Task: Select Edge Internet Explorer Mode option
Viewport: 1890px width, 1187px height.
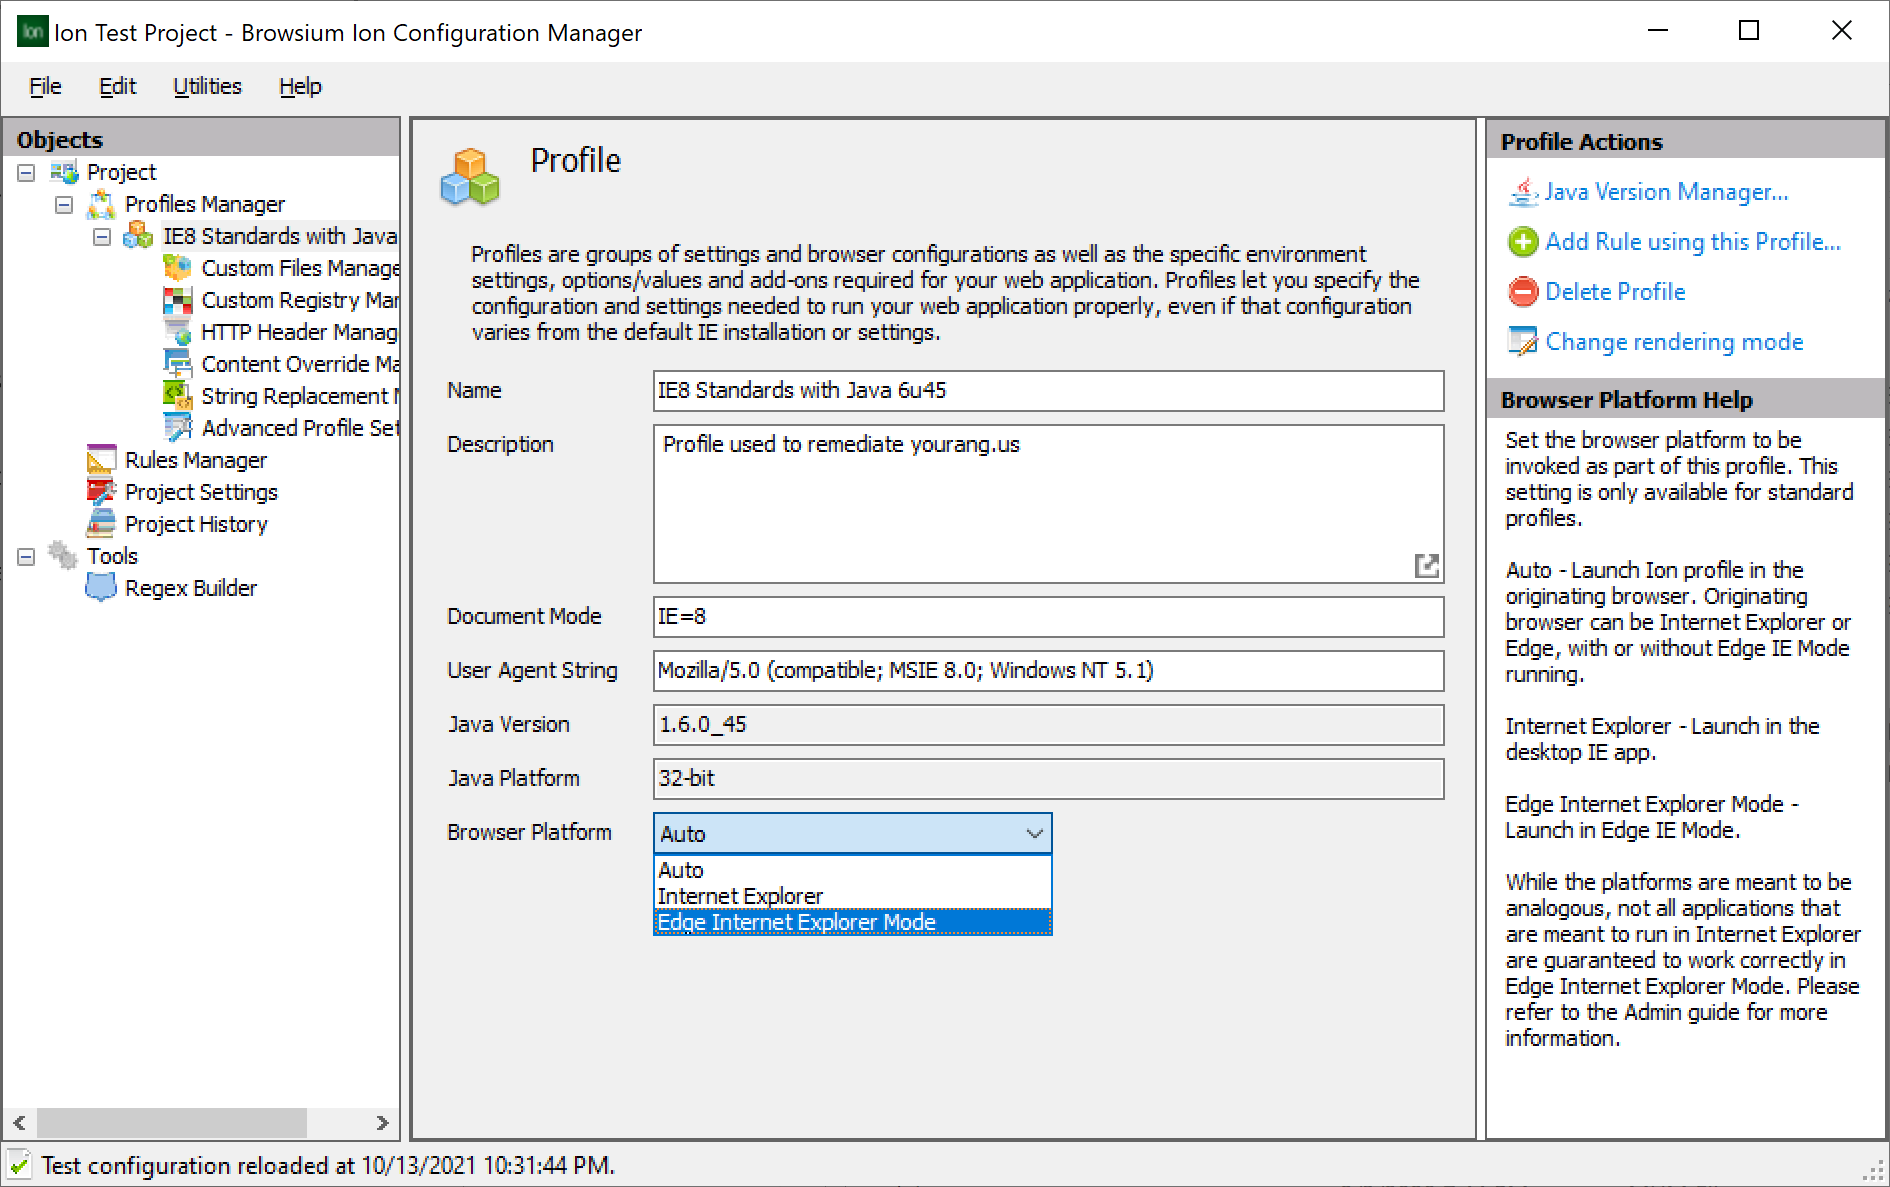Action: click(796, 921)
